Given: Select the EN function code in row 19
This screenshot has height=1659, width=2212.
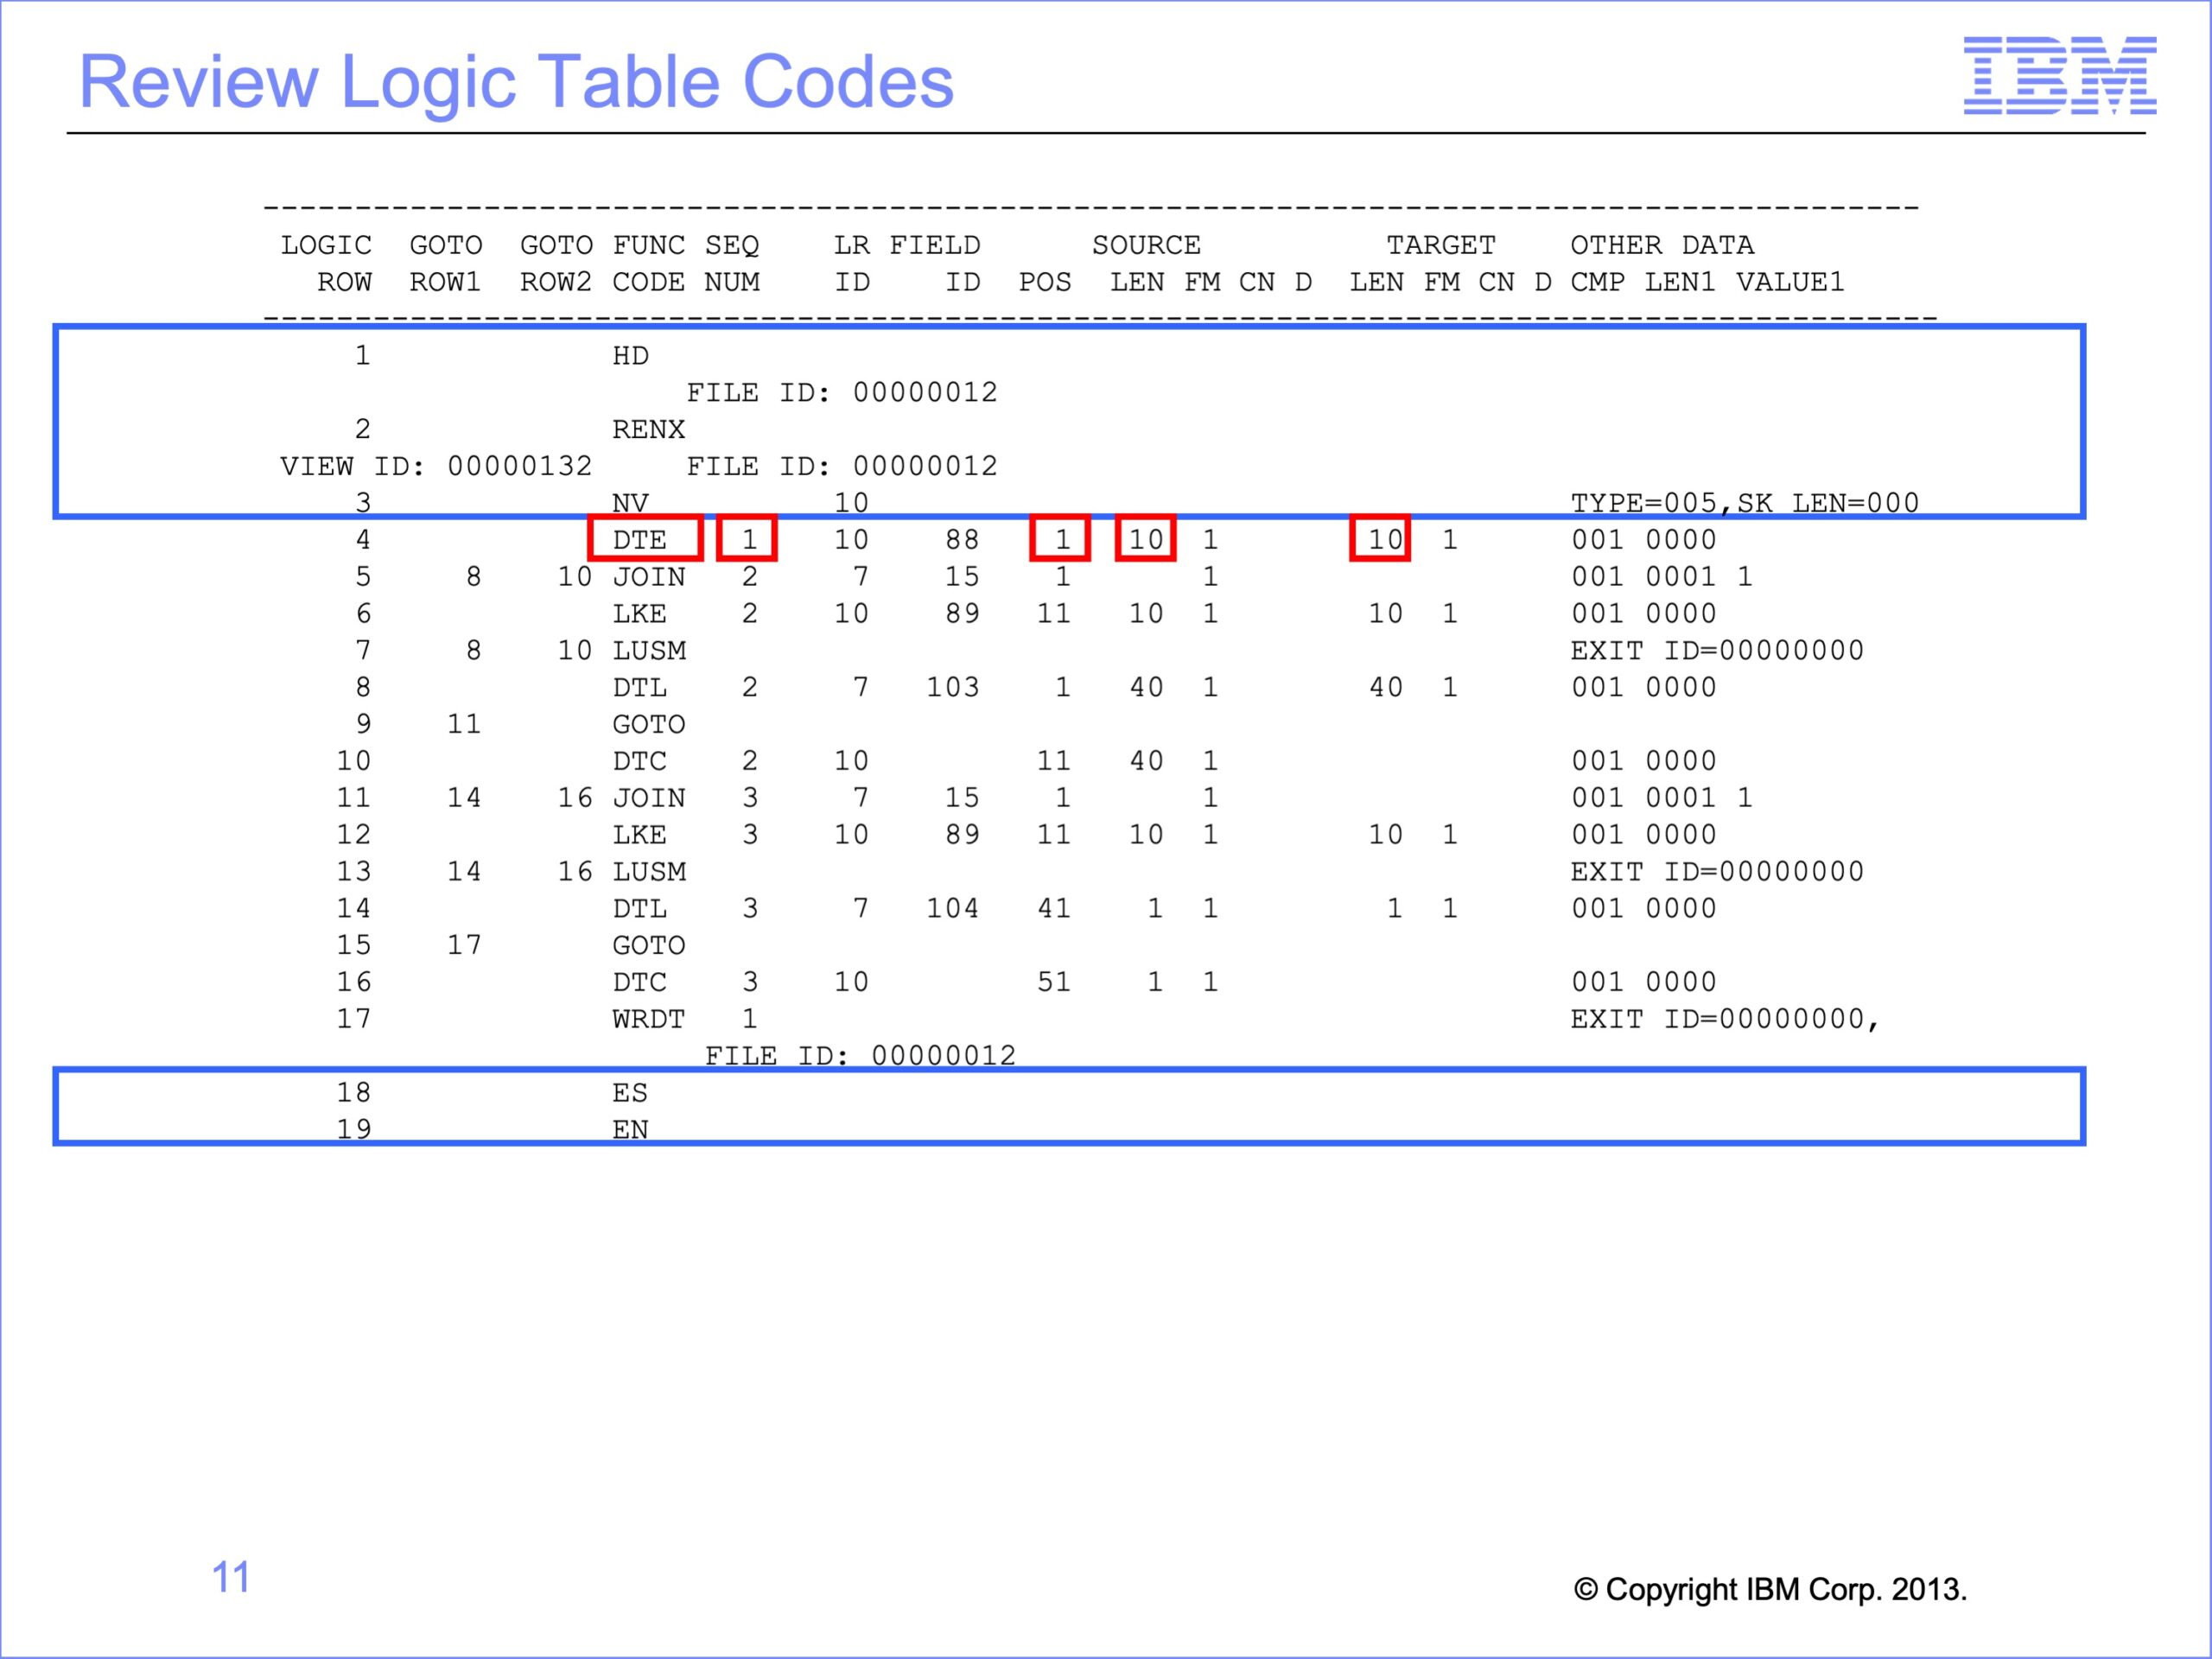Looking at the screenshot, I should click(x=631, y=1130).
